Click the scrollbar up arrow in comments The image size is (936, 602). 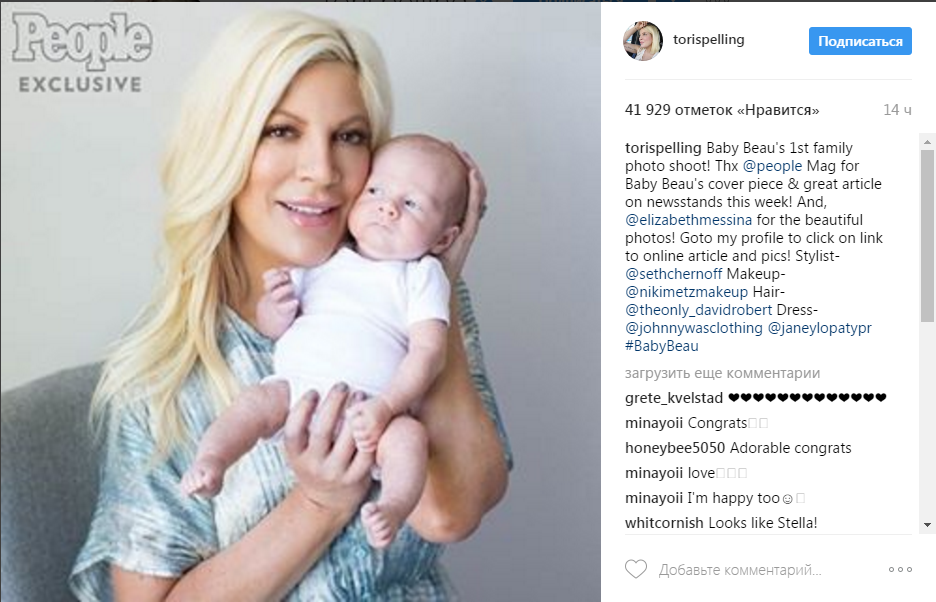pos(927,142)
